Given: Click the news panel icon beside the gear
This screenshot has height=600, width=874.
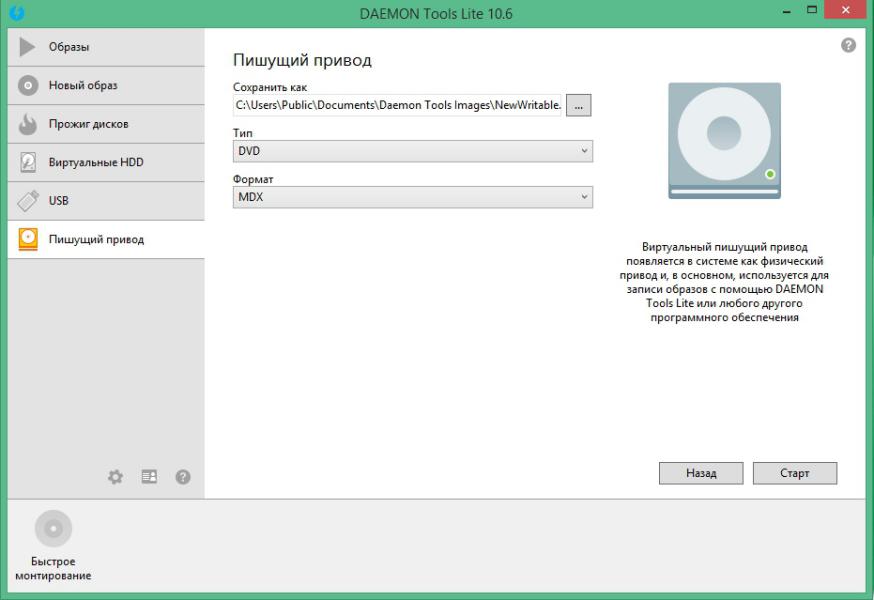Looking at the screenshot, I should (149, 477).
